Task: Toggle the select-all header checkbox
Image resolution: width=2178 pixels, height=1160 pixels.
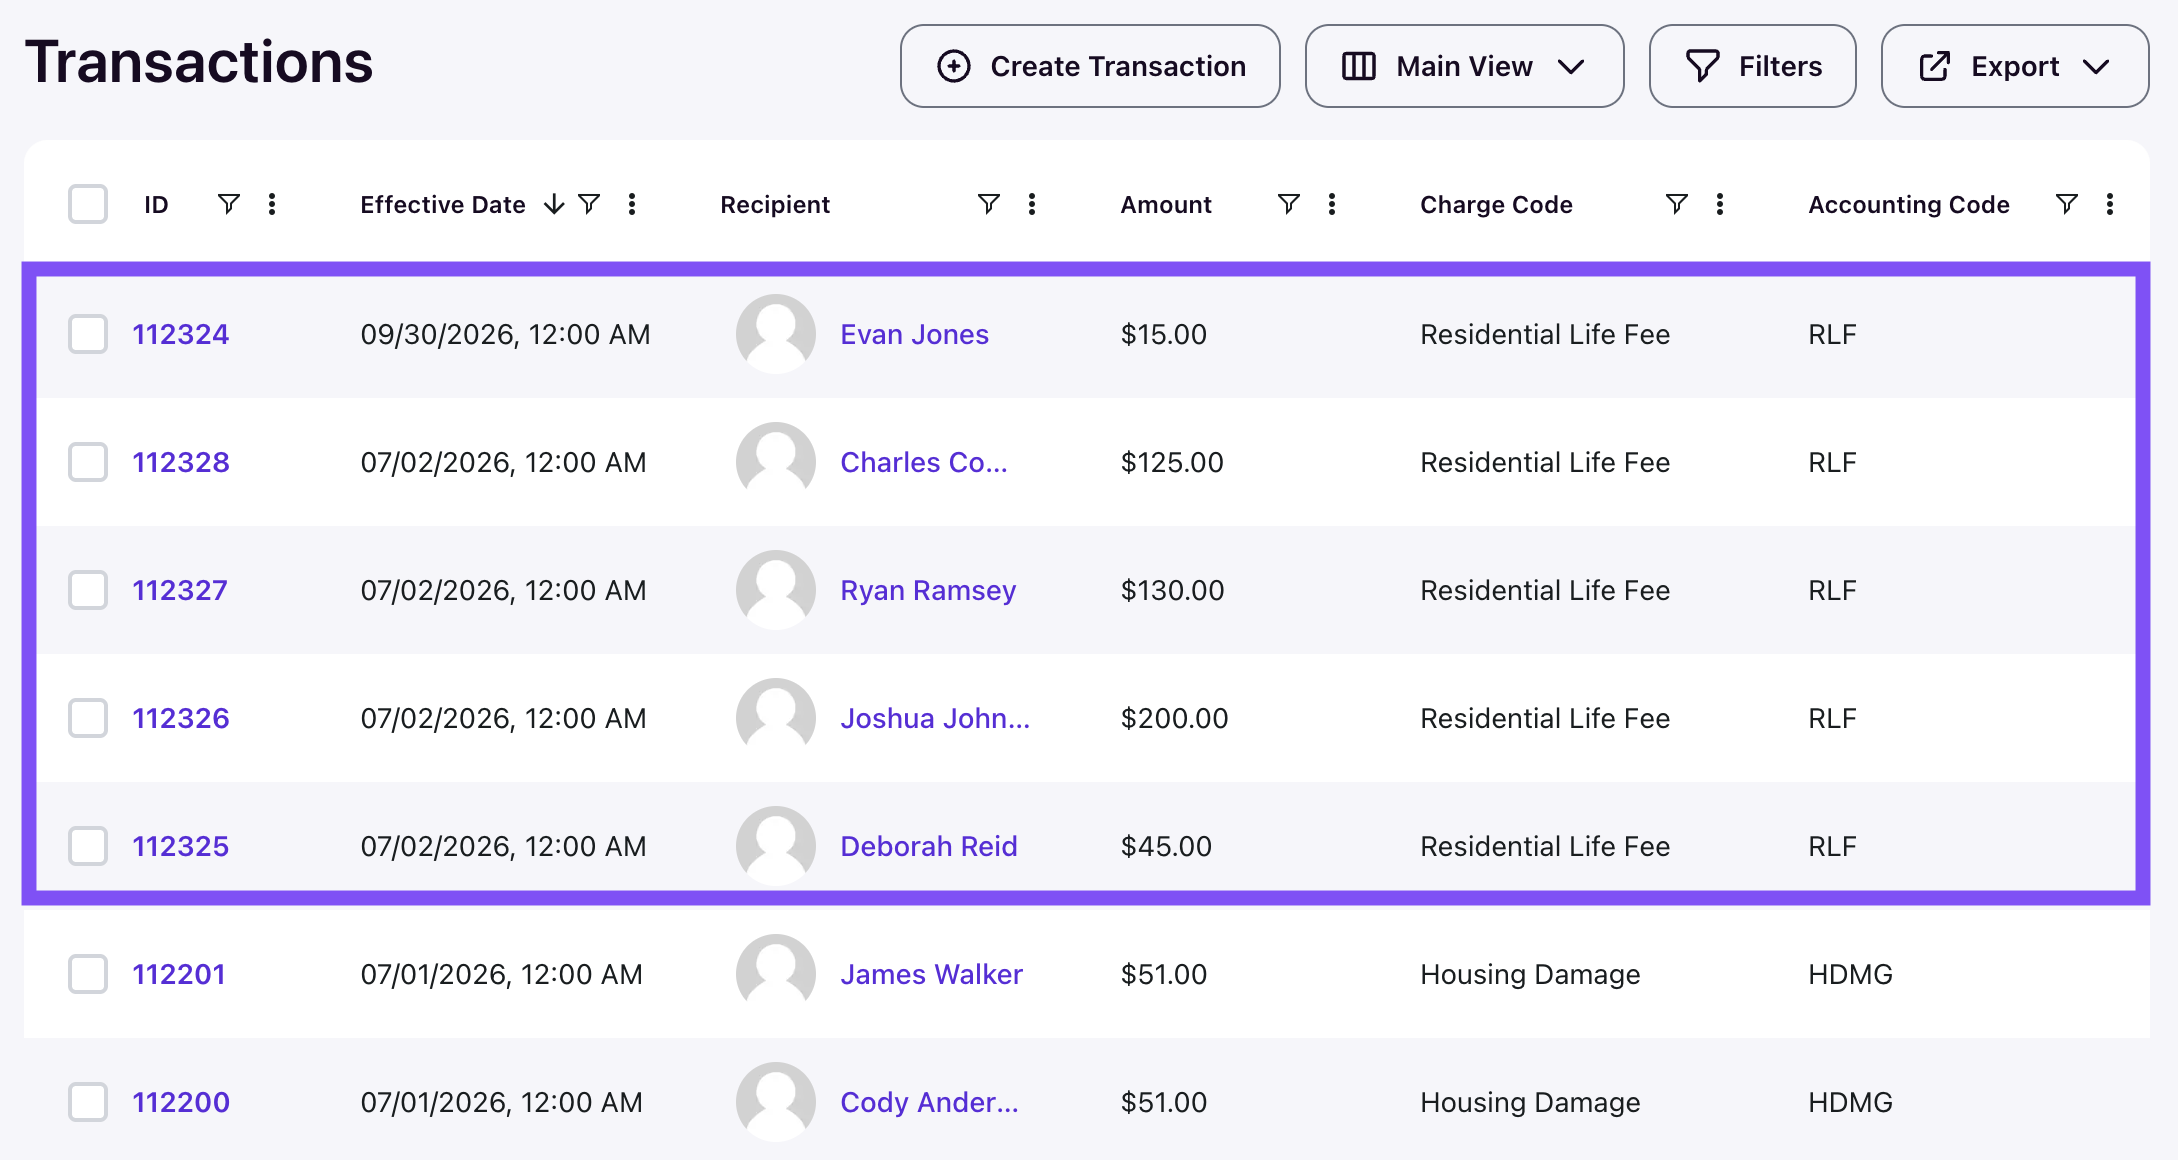Action: [88, 204]
